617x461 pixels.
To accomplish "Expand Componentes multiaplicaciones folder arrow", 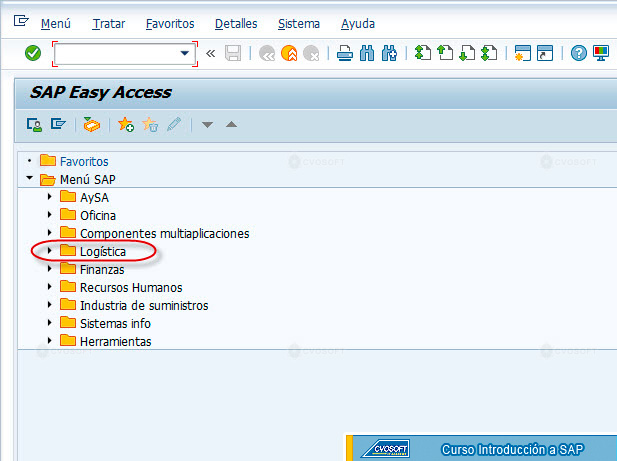I will coord(50,232).
